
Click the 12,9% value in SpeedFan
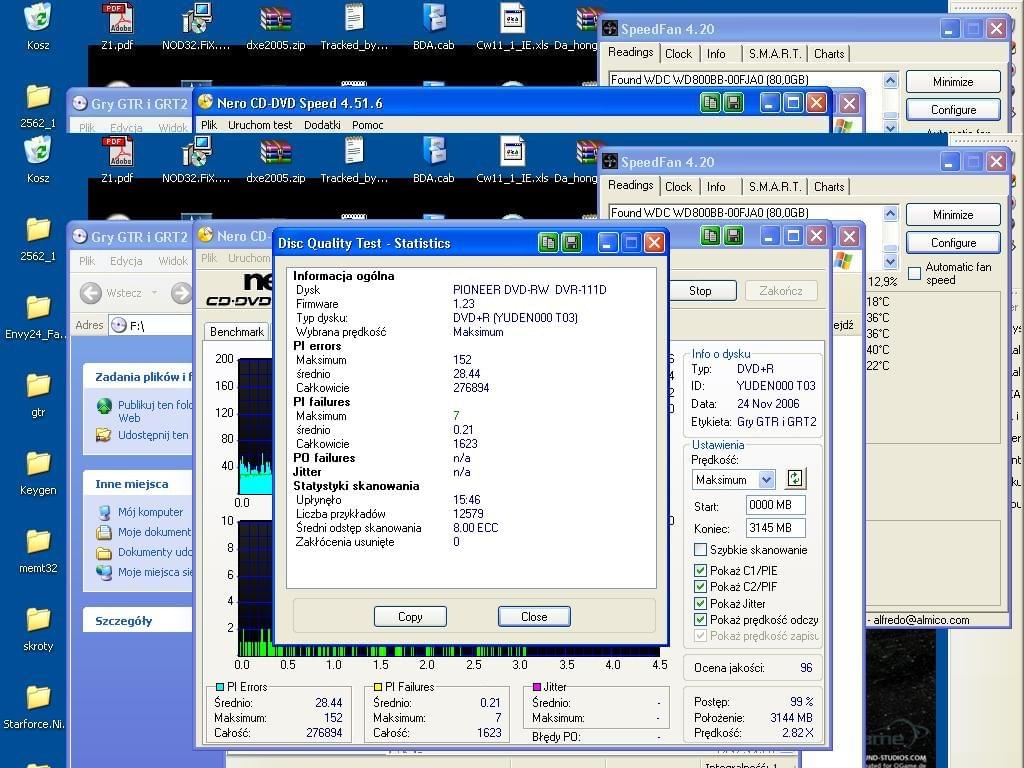pyautogui.click(x=882, y=281)
